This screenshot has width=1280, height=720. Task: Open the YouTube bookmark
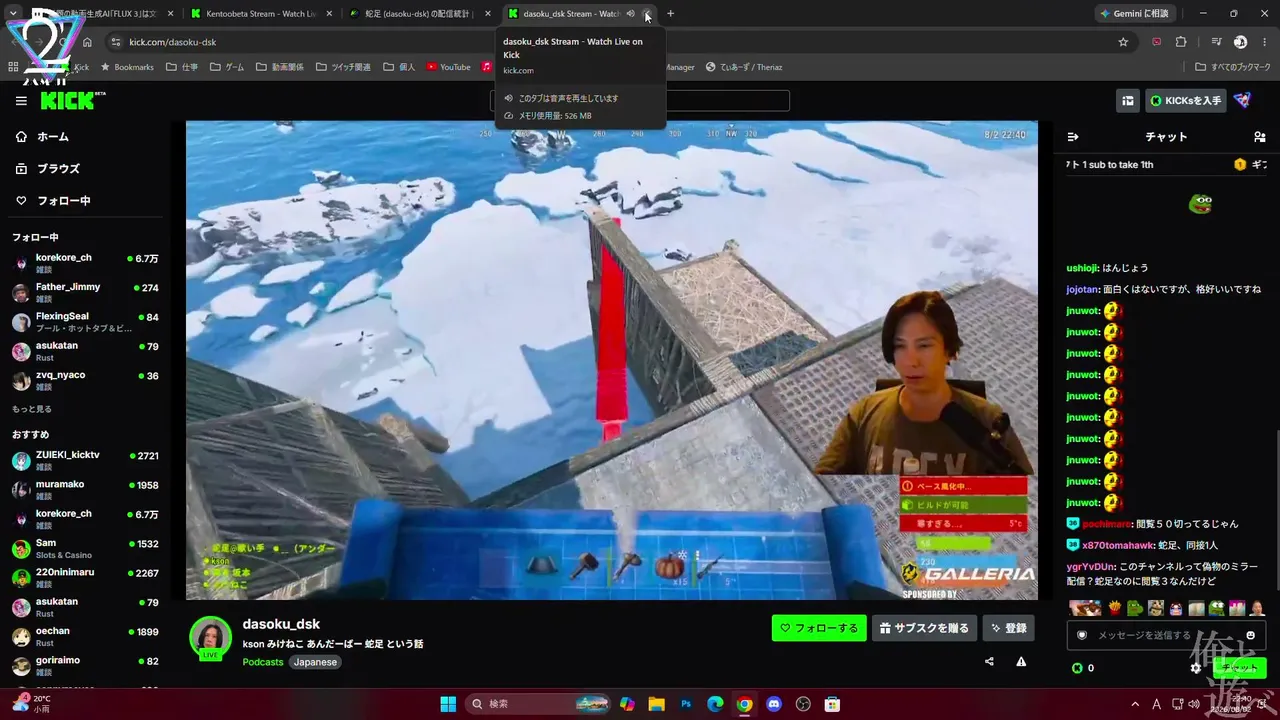click(x=448, y=67)
